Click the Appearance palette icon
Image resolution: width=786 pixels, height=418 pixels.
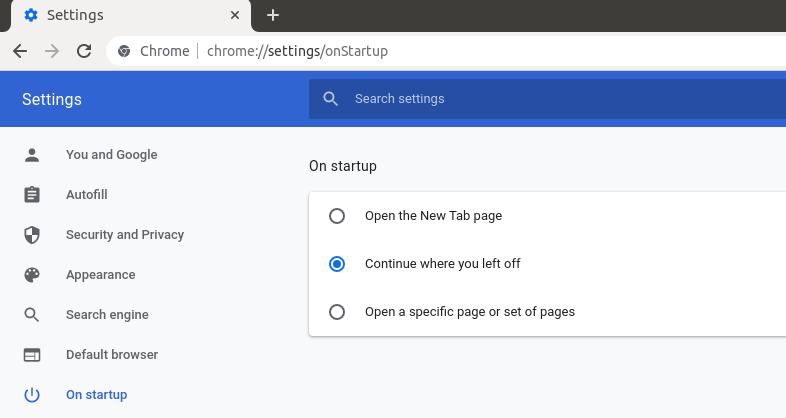click(32, 275)
